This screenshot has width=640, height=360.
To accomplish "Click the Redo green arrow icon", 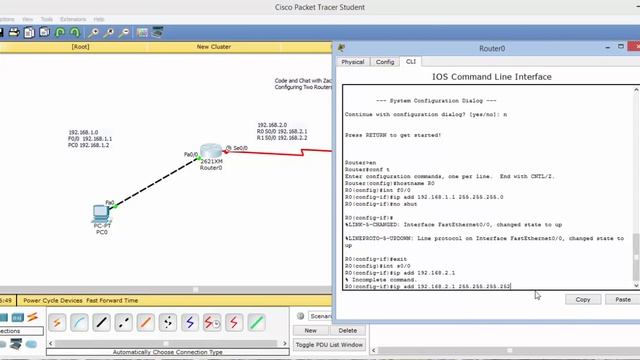I will pyautogui.click(x=75, y=32).
